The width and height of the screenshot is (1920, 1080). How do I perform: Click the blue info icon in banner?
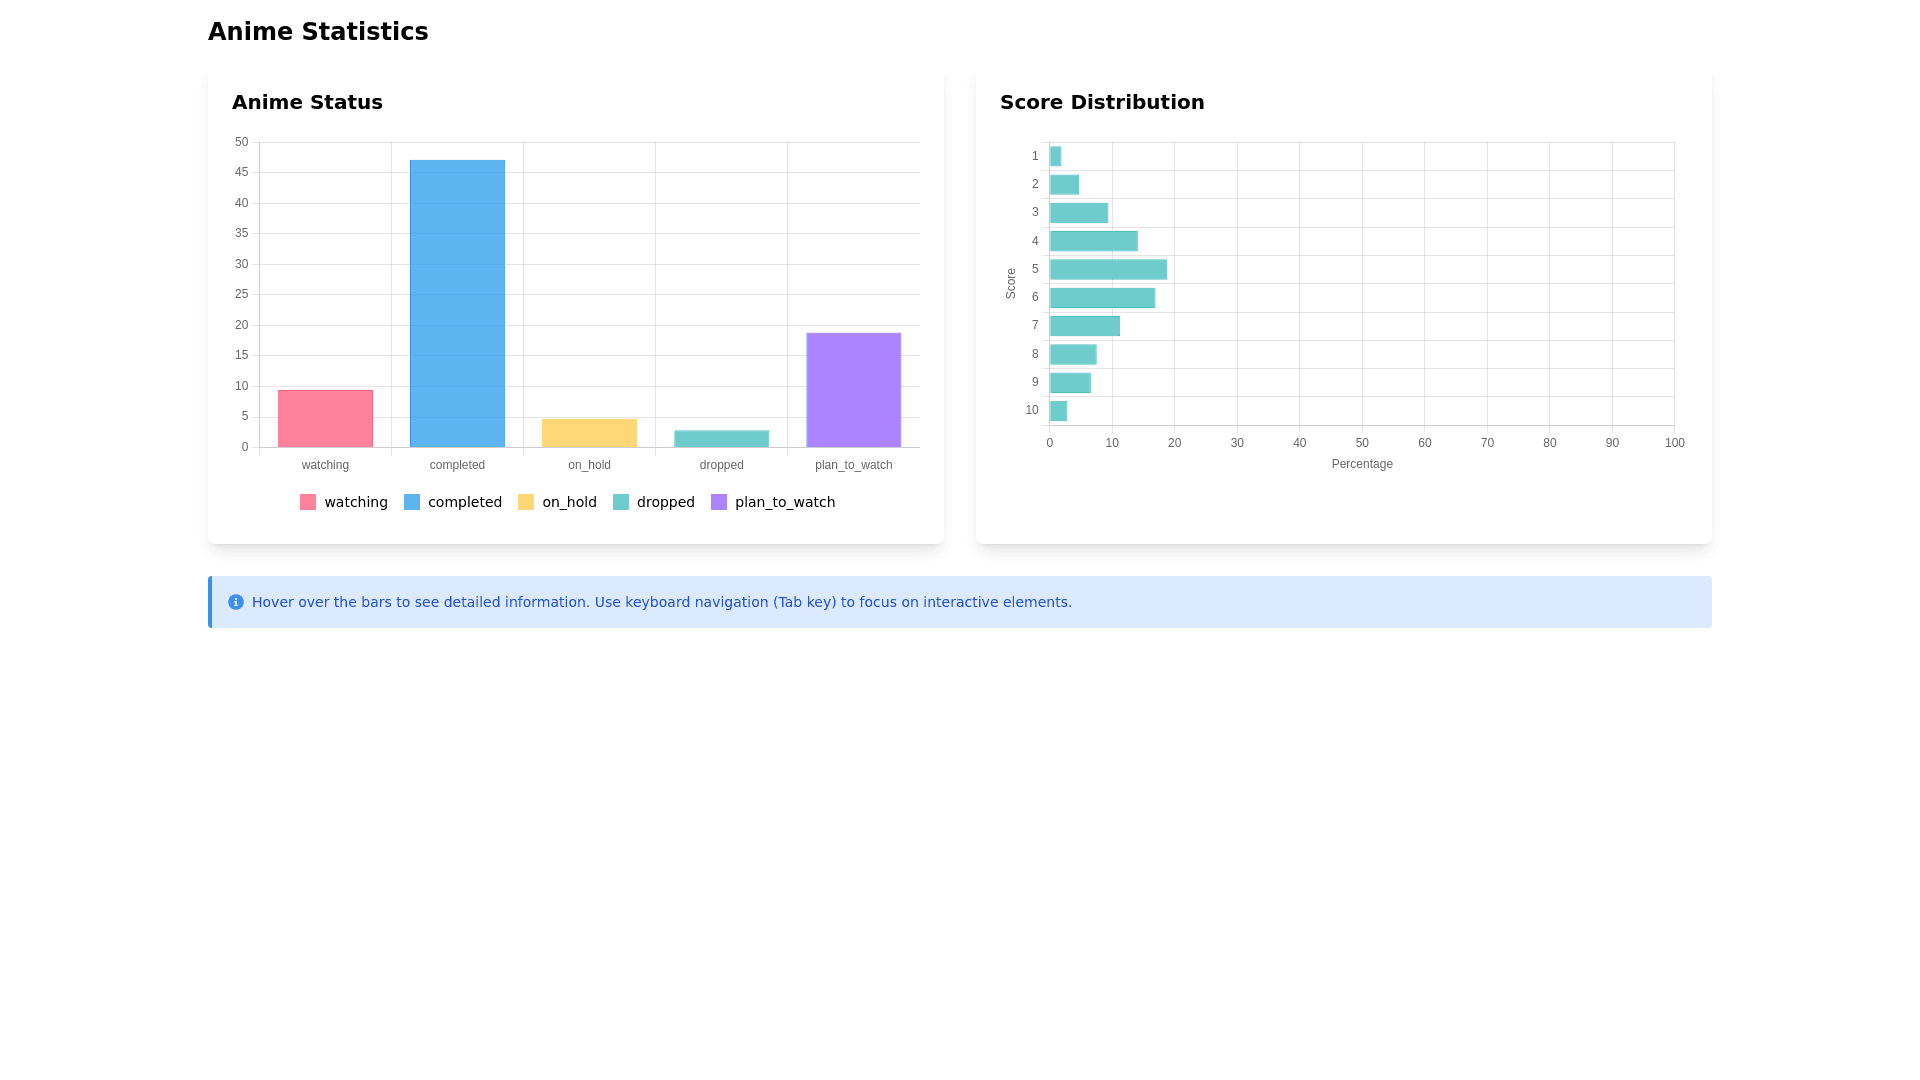point(236,602)
